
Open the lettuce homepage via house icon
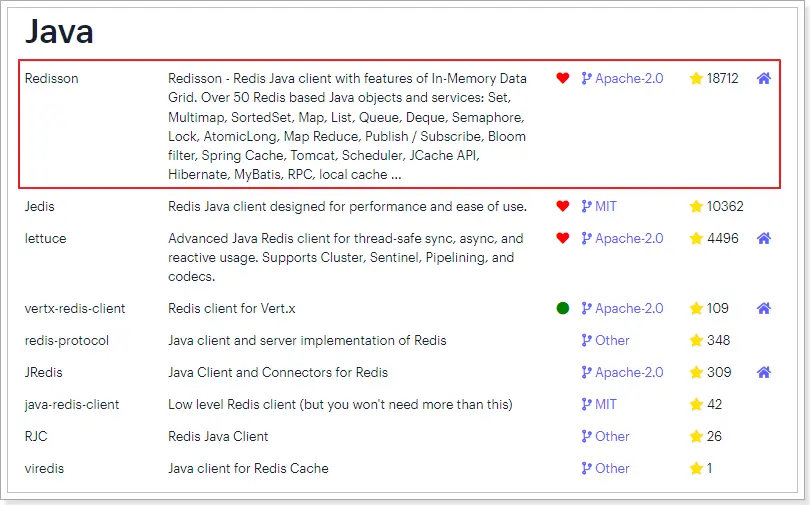[x=764, y=238]
